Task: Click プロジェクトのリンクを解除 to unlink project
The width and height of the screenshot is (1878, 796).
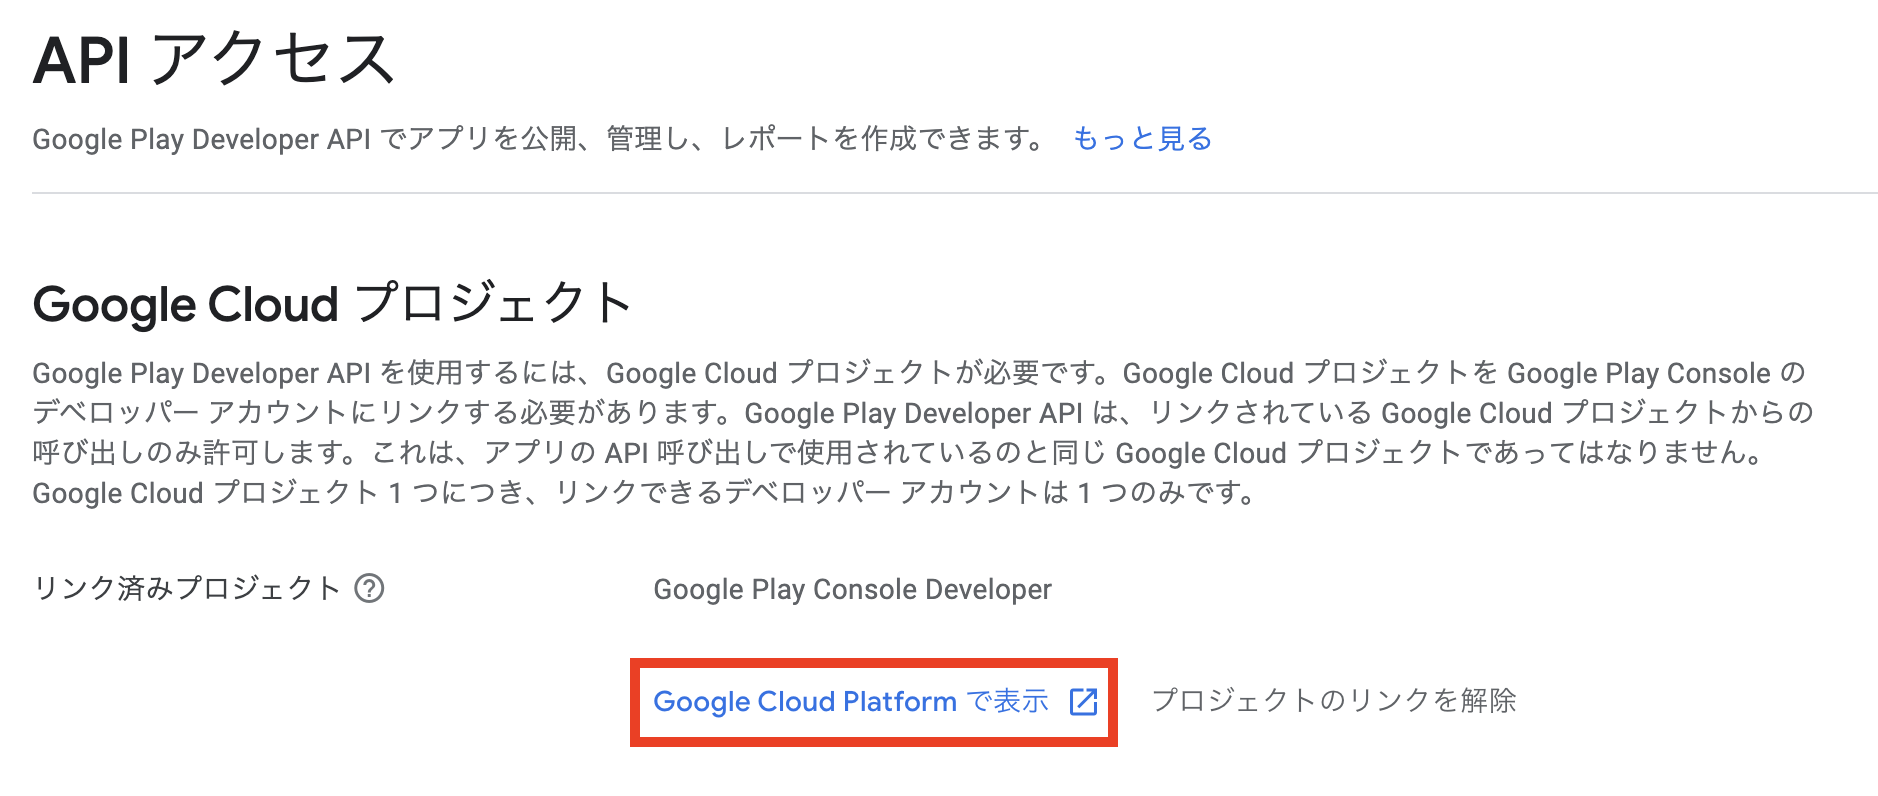Action: [1334, 700]
